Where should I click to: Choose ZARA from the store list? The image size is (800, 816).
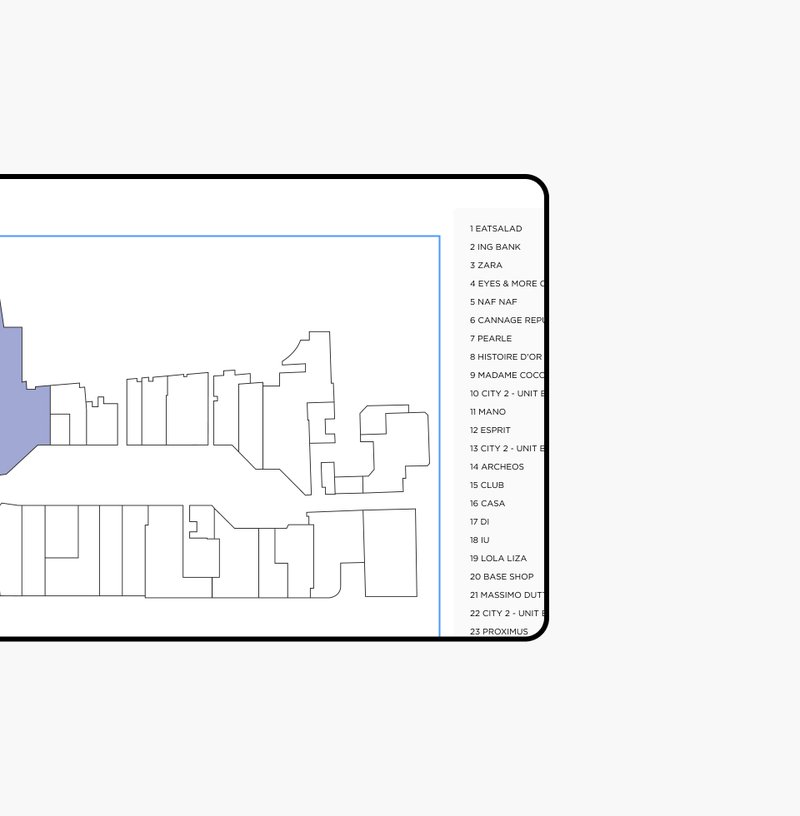point(487,266)
